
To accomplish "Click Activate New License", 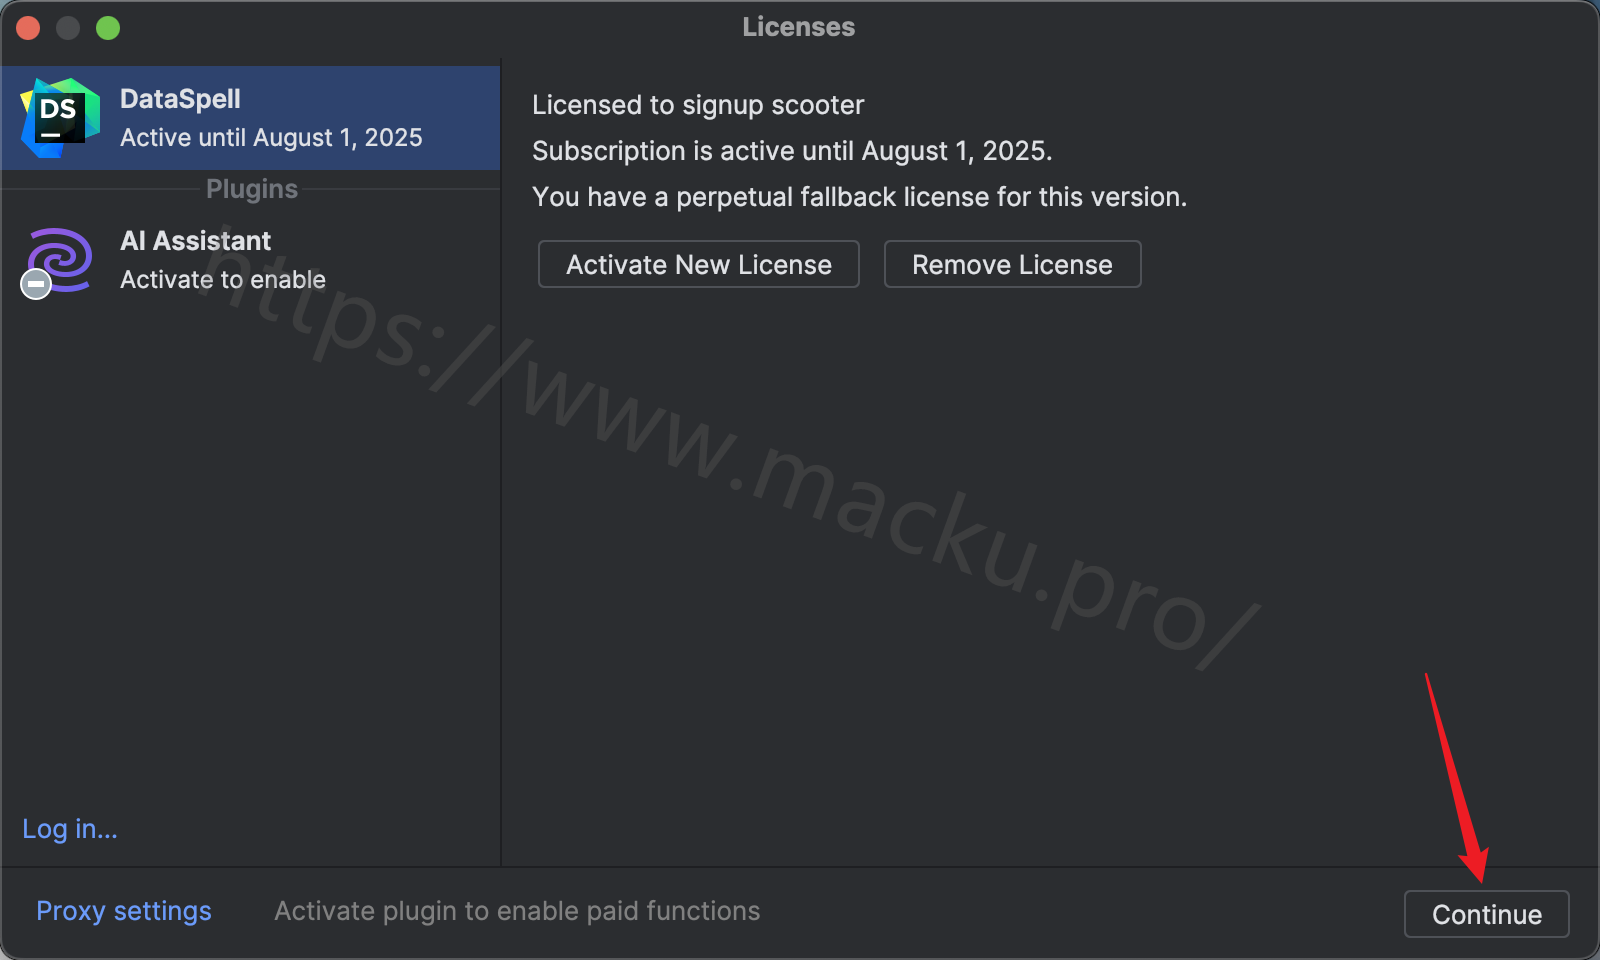I will pyautogui.click(x=699, y=264).
